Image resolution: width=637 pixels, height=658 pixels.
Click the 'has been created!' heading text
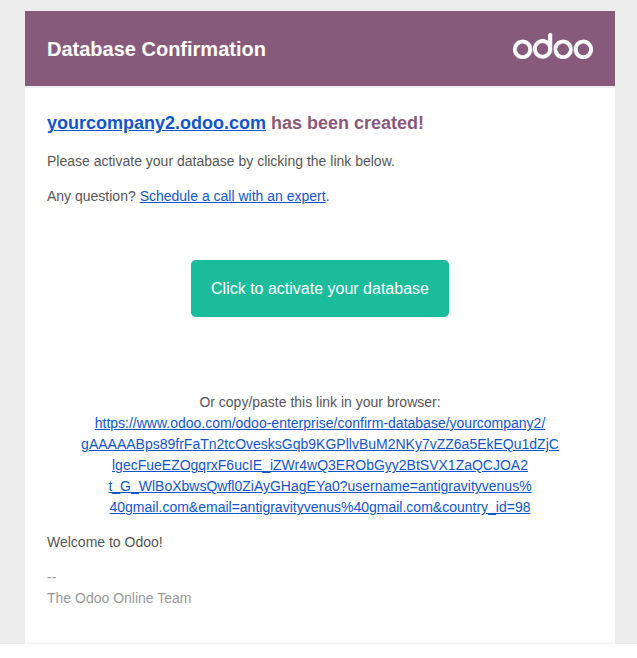(x=347, y=123)
